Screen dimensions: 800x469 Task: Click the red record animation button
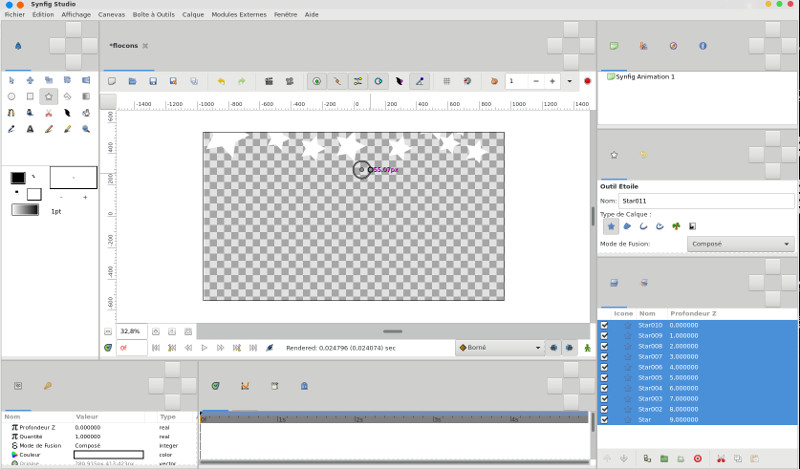coord(587,81)
